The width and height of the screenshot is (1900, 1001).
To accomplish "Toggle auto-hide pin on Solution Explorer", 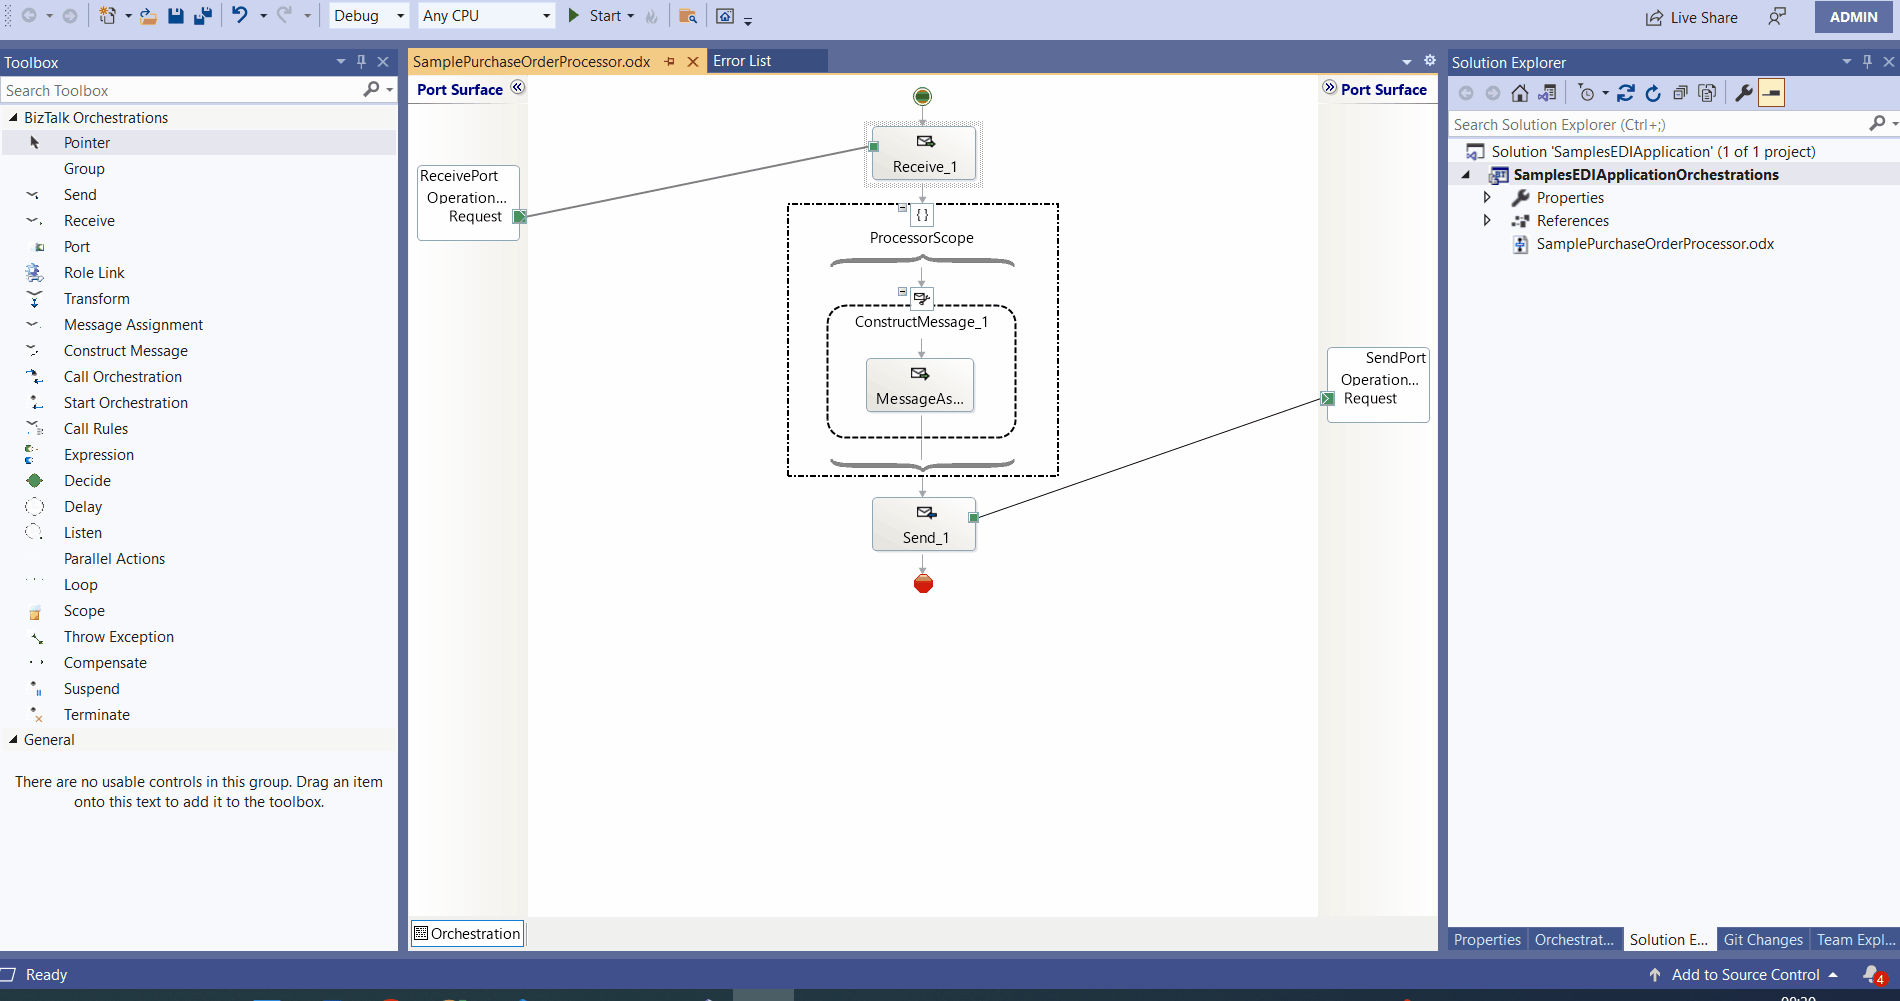I will [1867, 62].
